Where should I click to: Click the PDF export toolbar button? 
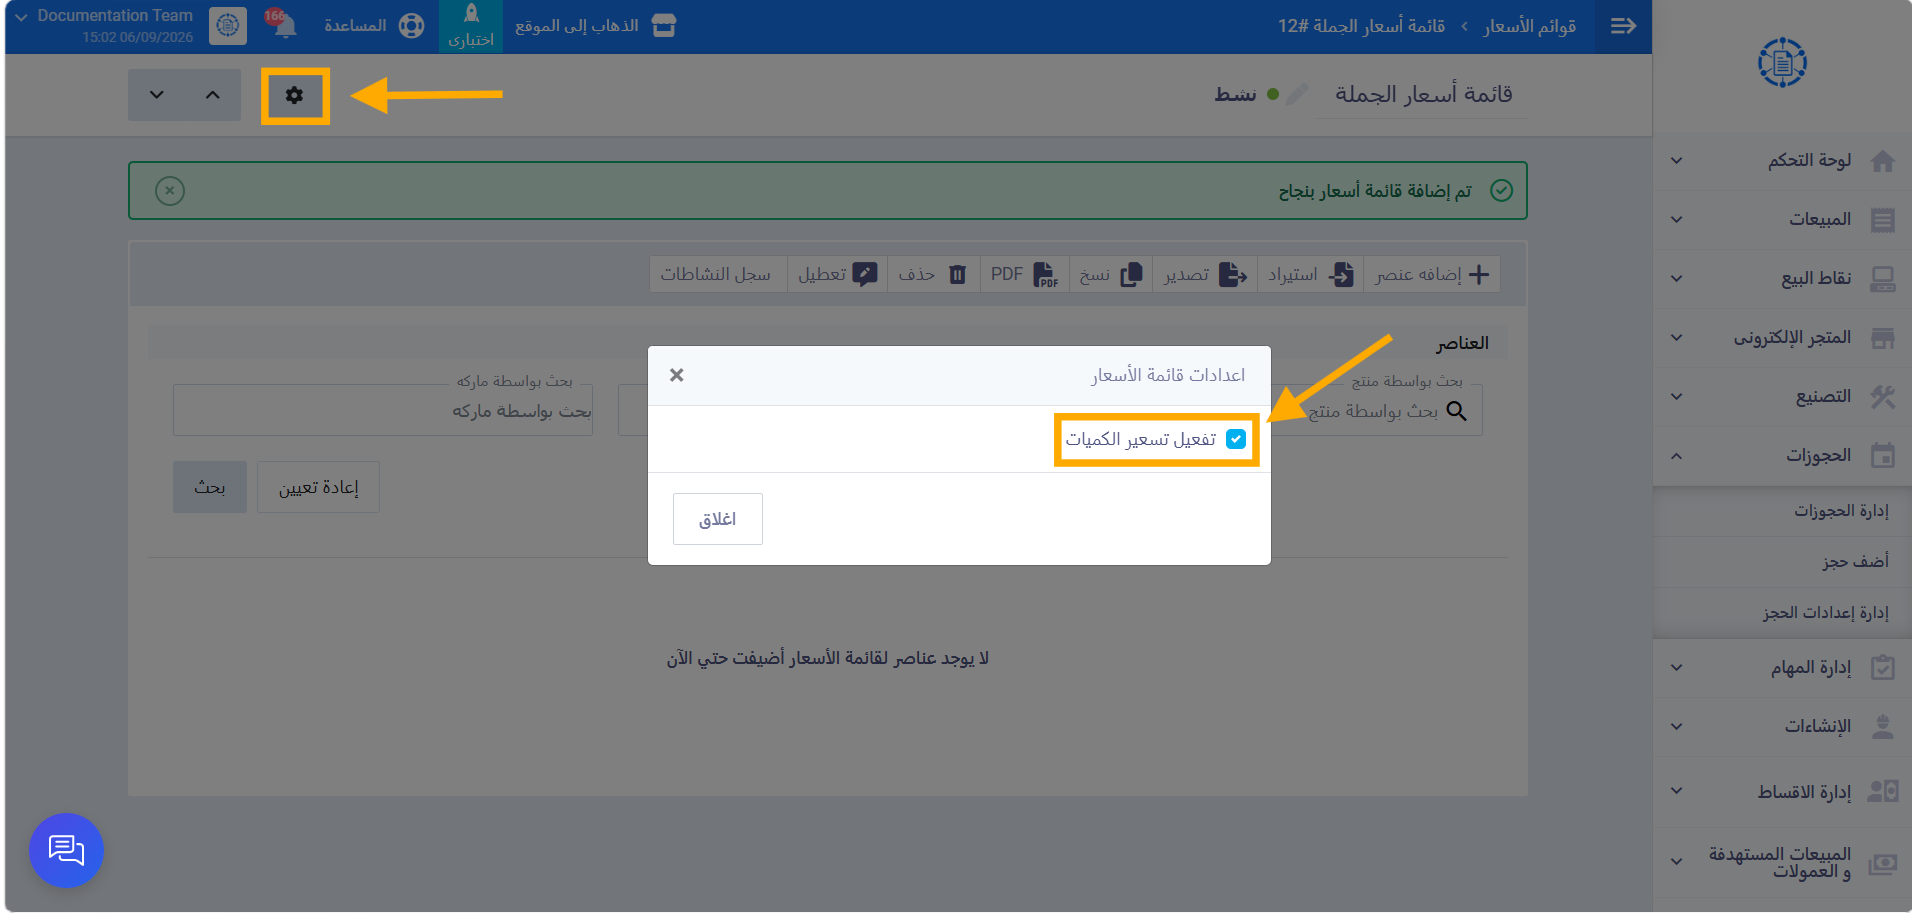click(1024, 274)
